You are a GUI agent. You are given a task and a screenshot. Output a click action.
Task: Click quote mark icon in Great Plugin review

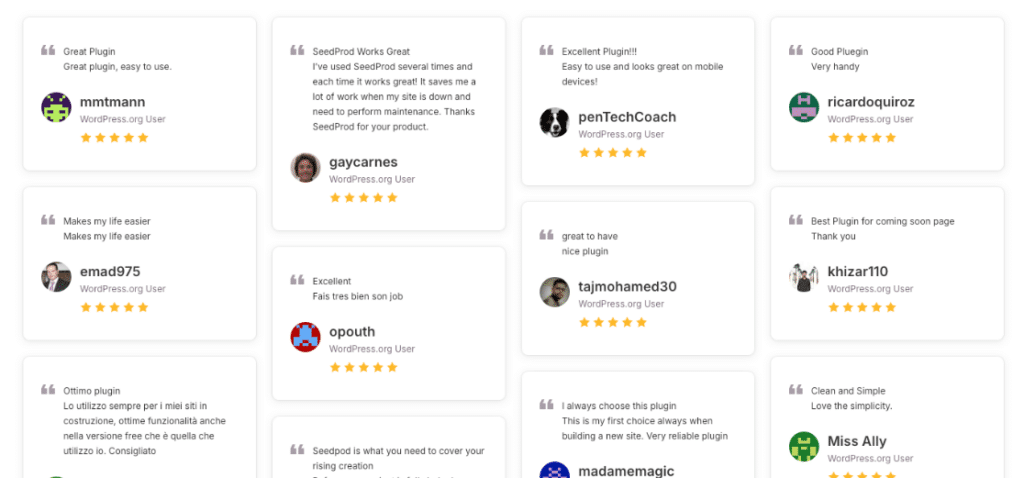pyautogui.click(x=48, y=50)
